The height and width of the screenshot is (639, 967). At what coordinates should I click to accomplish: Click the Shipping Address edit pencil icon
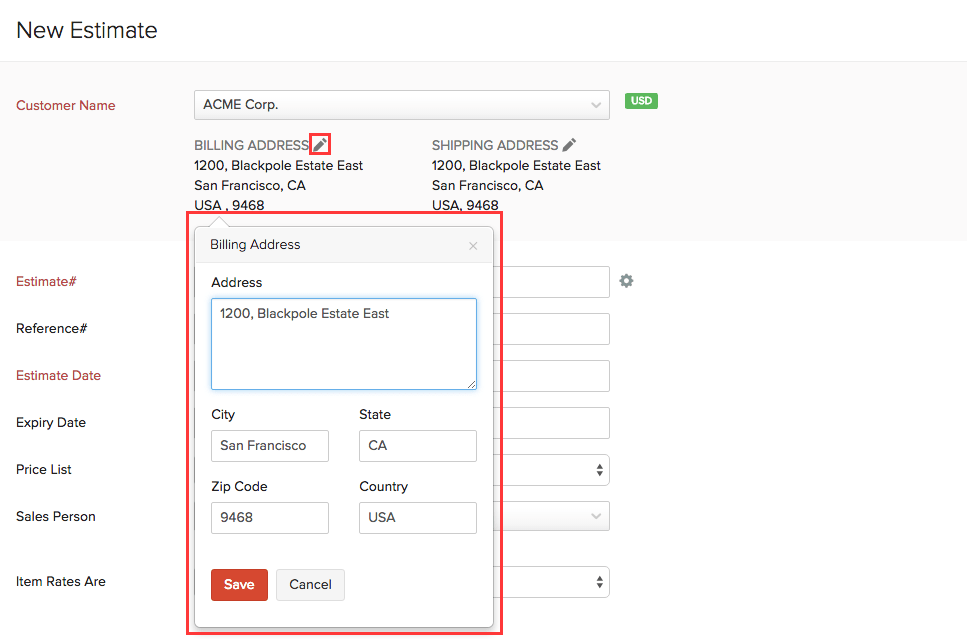pyautogui.click(x=570, y=145)
